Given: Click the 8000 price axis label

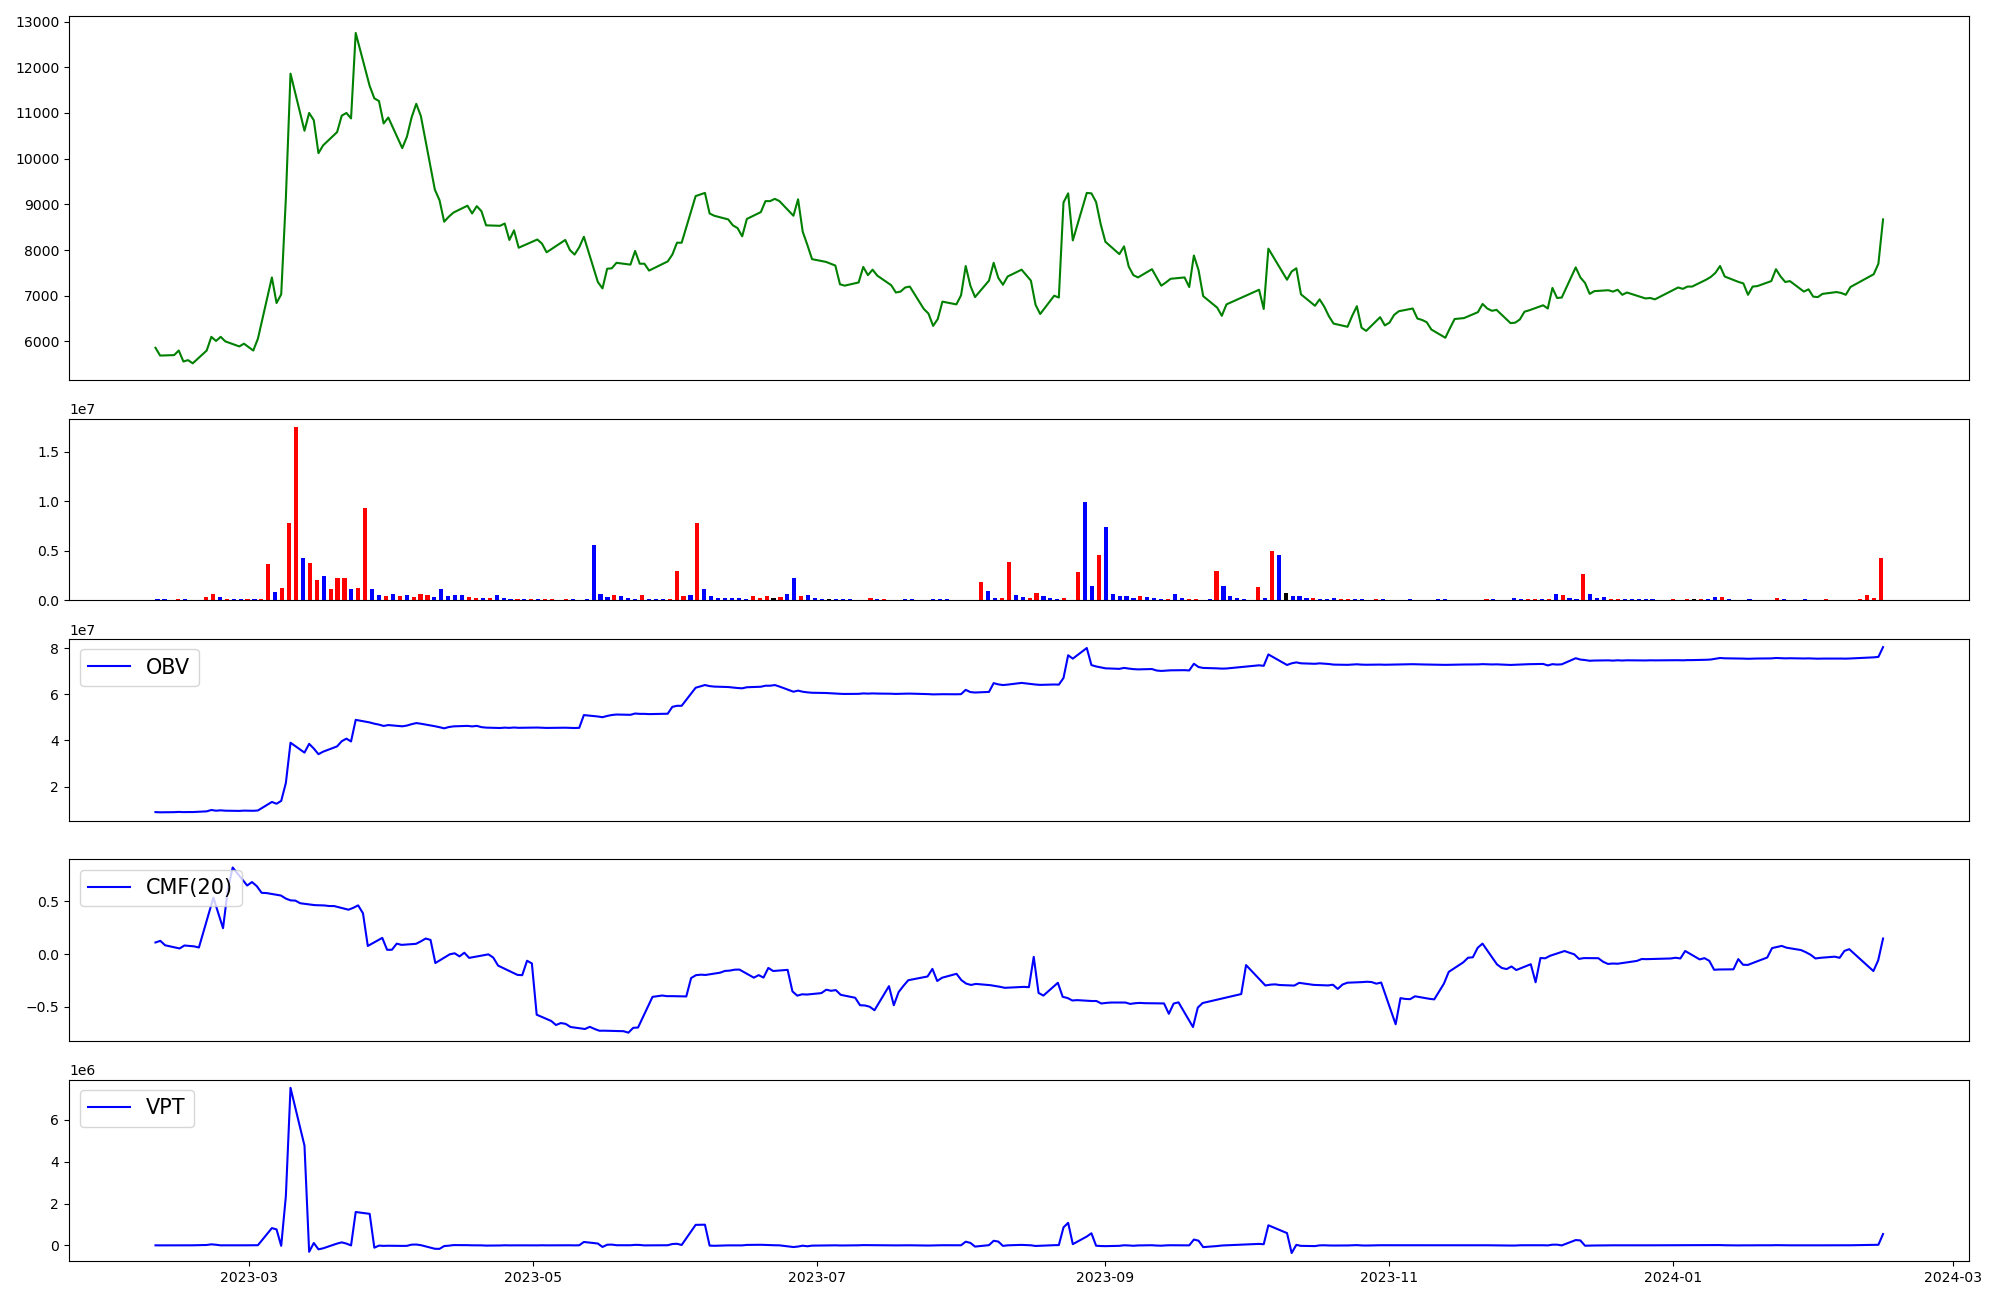Looking at the screenshot, I should point(41,251).
